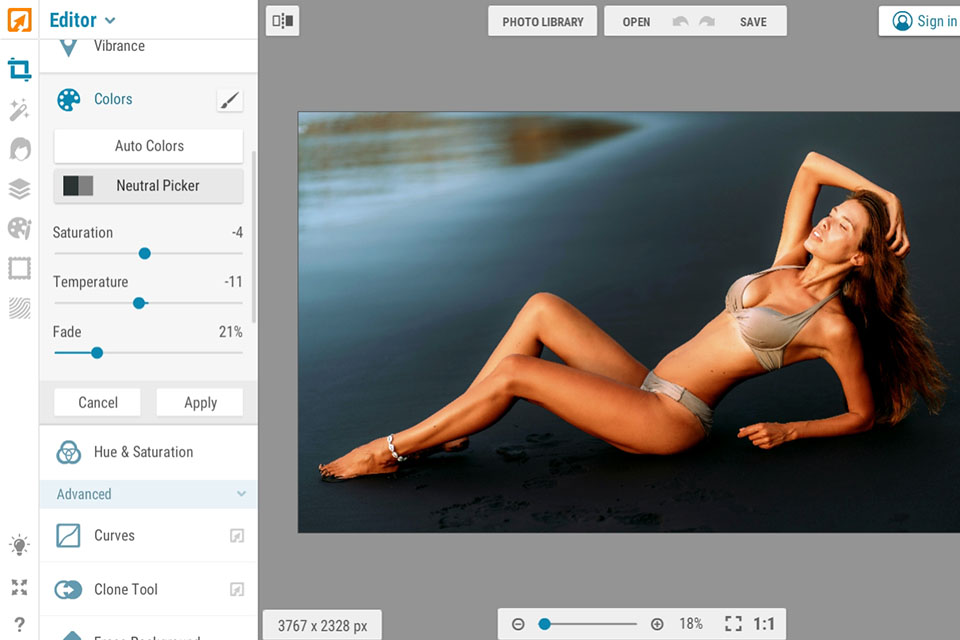Screen dimensions: 960x640
Task: Set zoom to 1:1 actual size
Action: (x=763, y=624)
